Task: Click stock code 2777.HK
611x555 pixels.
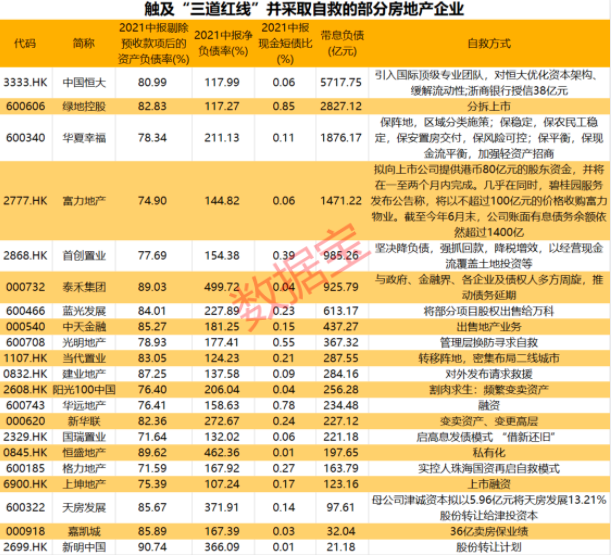Action: coord(25,201)
